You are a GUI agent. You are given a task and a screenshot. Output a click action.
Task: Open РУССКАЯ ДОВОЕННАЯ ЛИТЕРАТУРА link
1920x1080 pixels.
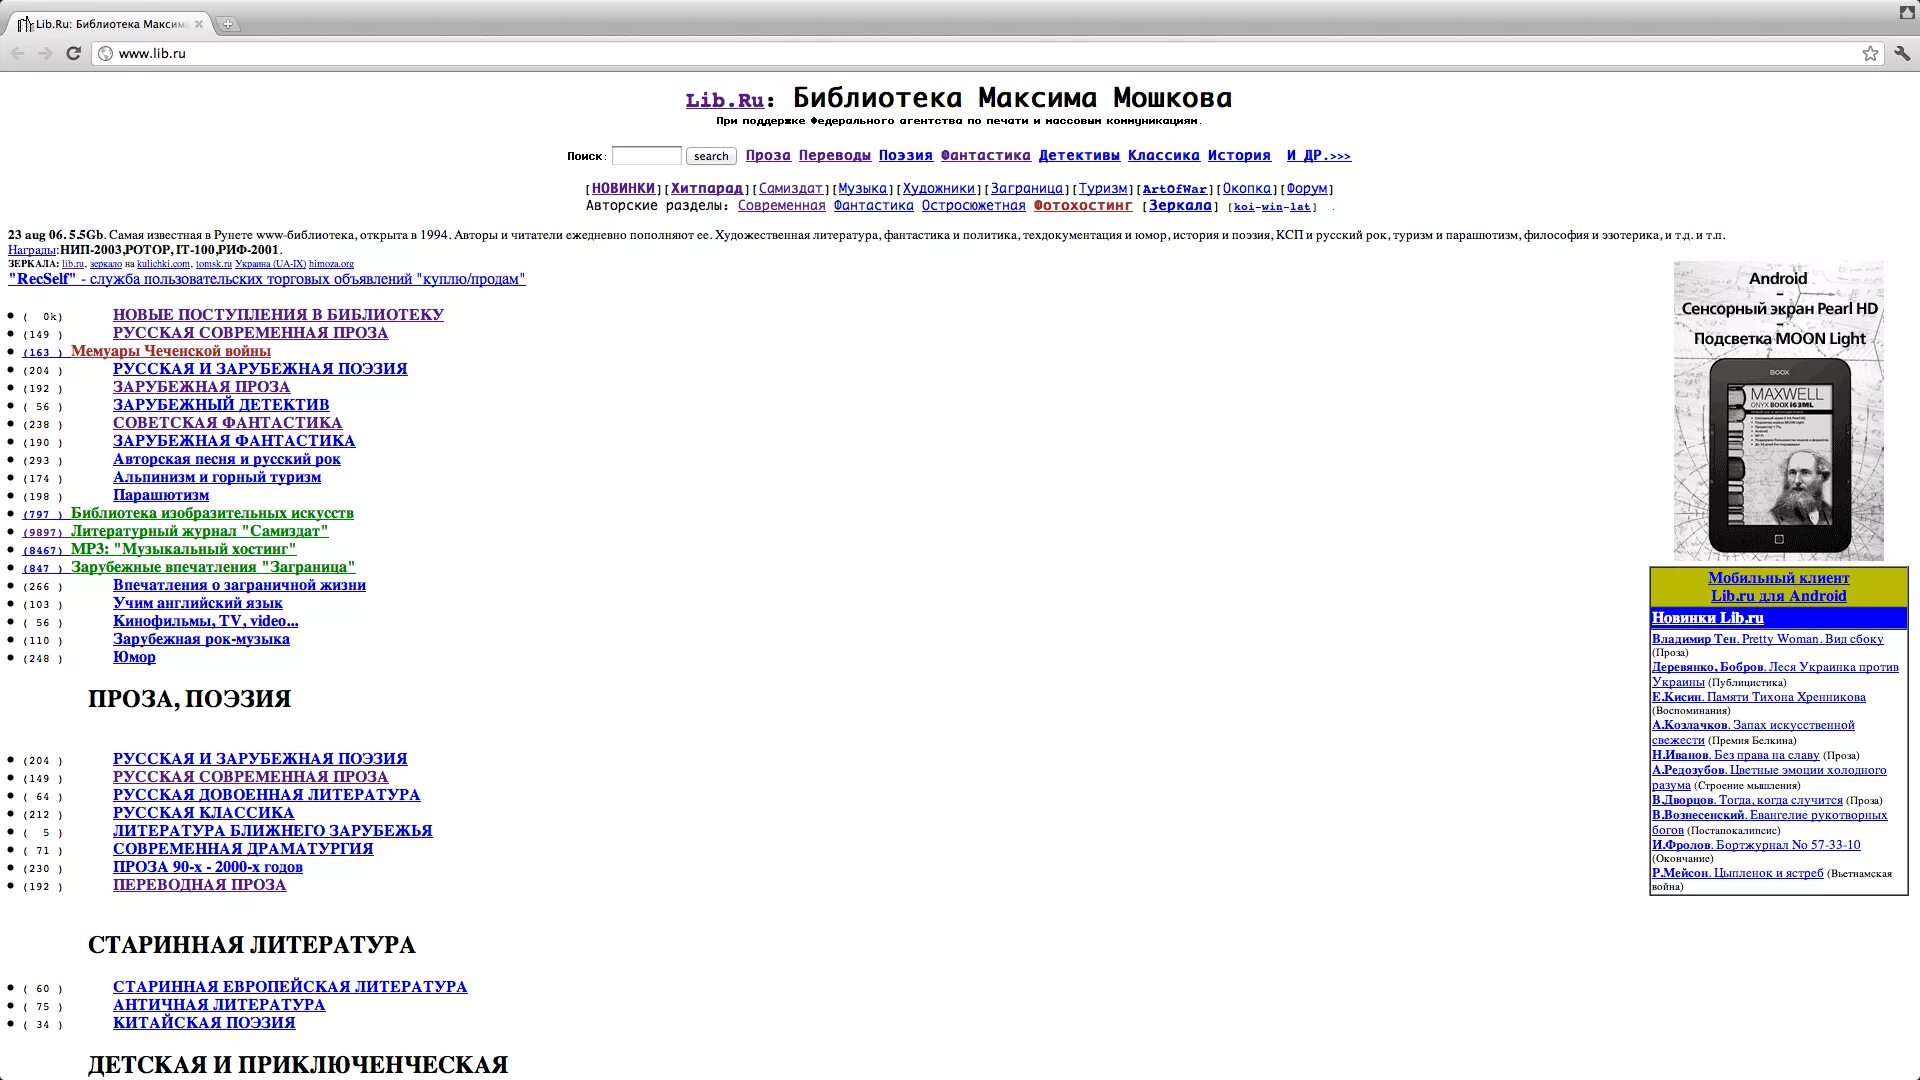pyautogui.click(x=266, y=794)
